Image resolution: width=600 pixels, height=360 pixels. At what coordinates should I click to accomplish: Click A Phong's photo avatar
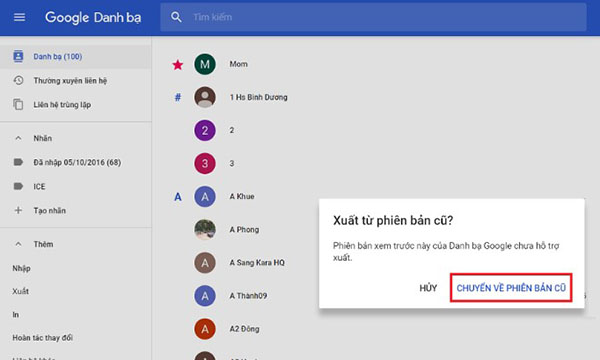pos(205,230)
